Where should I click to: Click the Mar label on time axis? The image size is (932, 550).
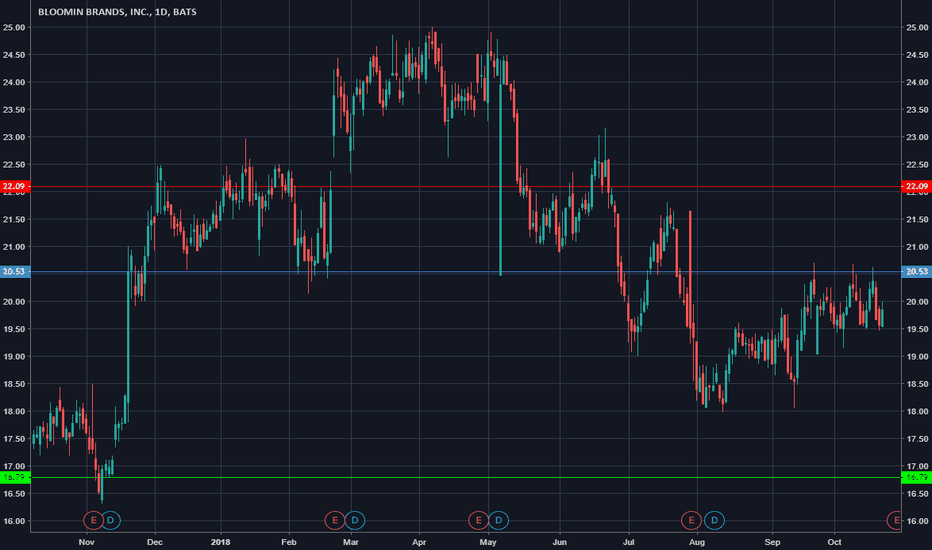tap(351, 542)
